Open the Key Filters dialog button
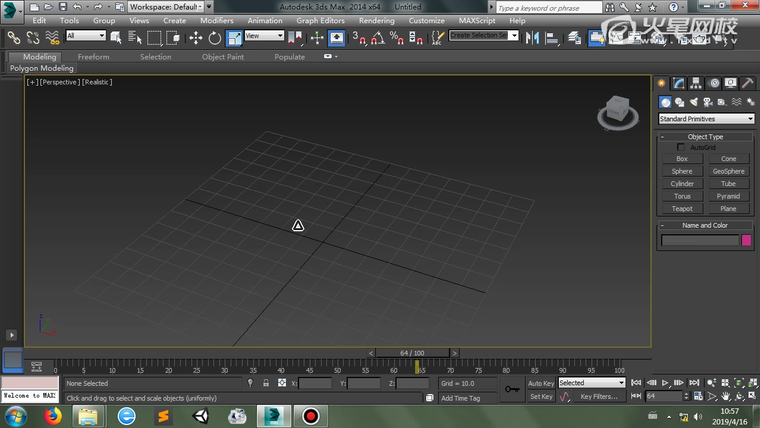 (599, 397)
